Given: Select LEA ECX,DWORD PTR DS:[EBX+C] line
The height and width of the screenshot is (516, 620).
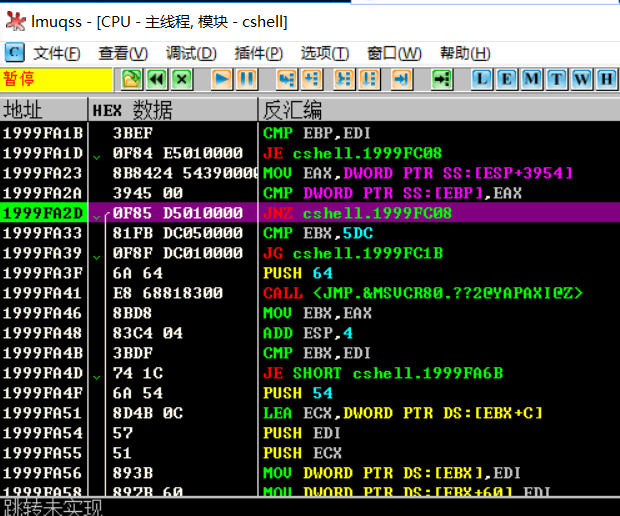Looking at the screenshot, I should (x=403, y=413).
